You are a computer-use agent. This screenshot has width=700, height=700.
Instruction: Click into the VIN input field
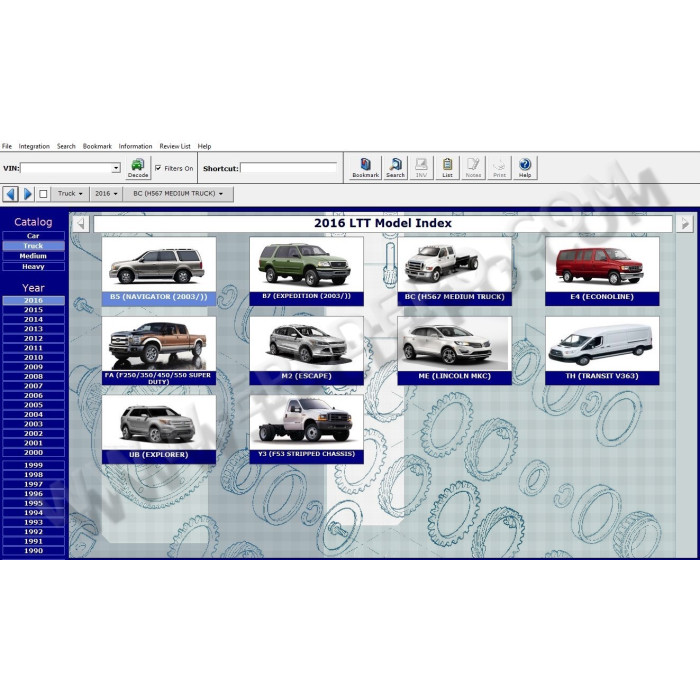(x=66, y=168)
